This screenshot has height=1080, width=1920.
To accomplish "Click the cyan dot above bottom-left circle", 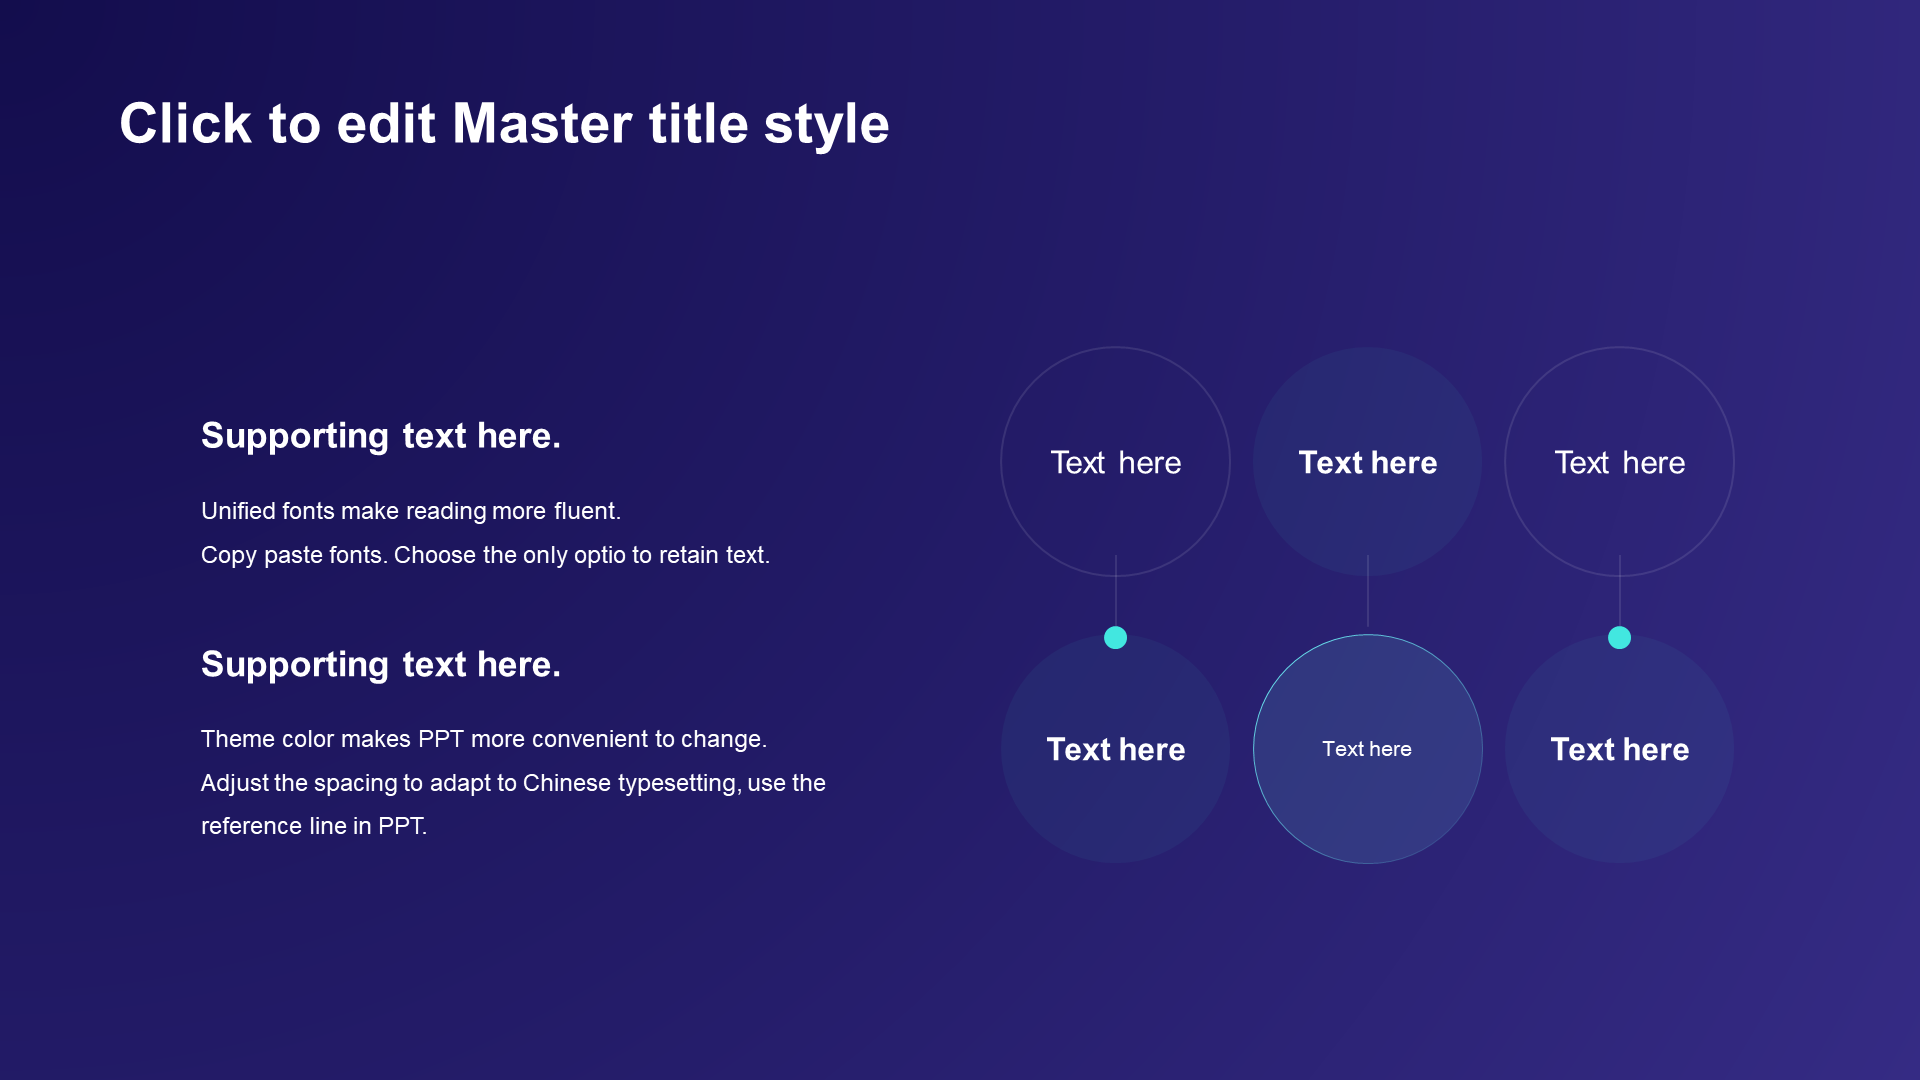I will click(x=1115, y=638).
